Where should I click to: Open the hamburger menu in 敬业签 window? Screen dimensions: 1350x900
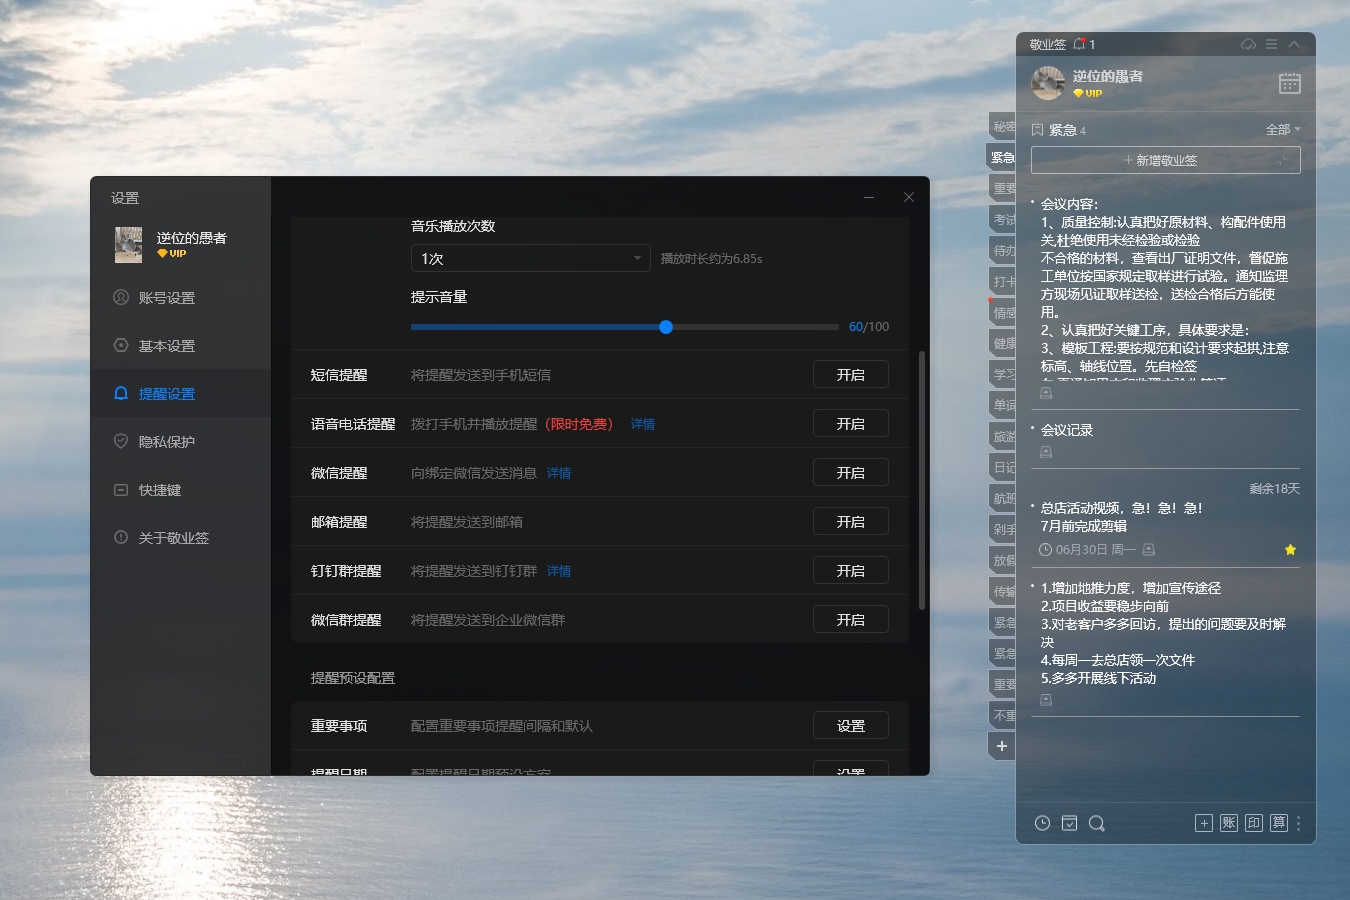click(x=1271, y=44)
